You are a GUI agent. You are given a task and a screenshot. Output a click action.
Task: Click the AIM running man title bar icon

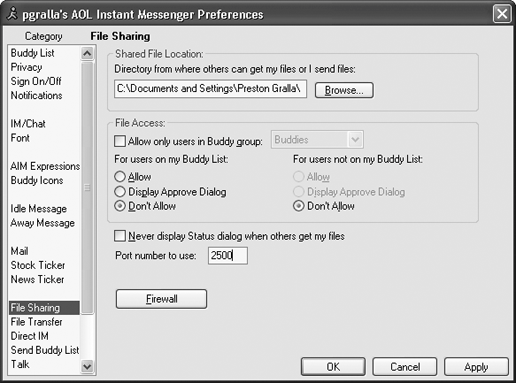(12, 14)
